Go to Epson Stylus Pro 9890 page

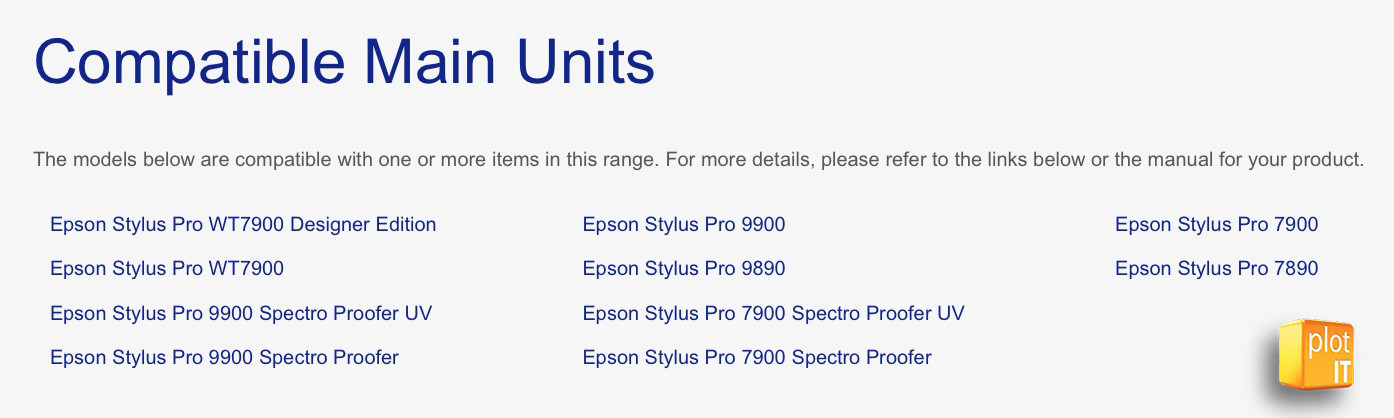click(x=684, y=268)
